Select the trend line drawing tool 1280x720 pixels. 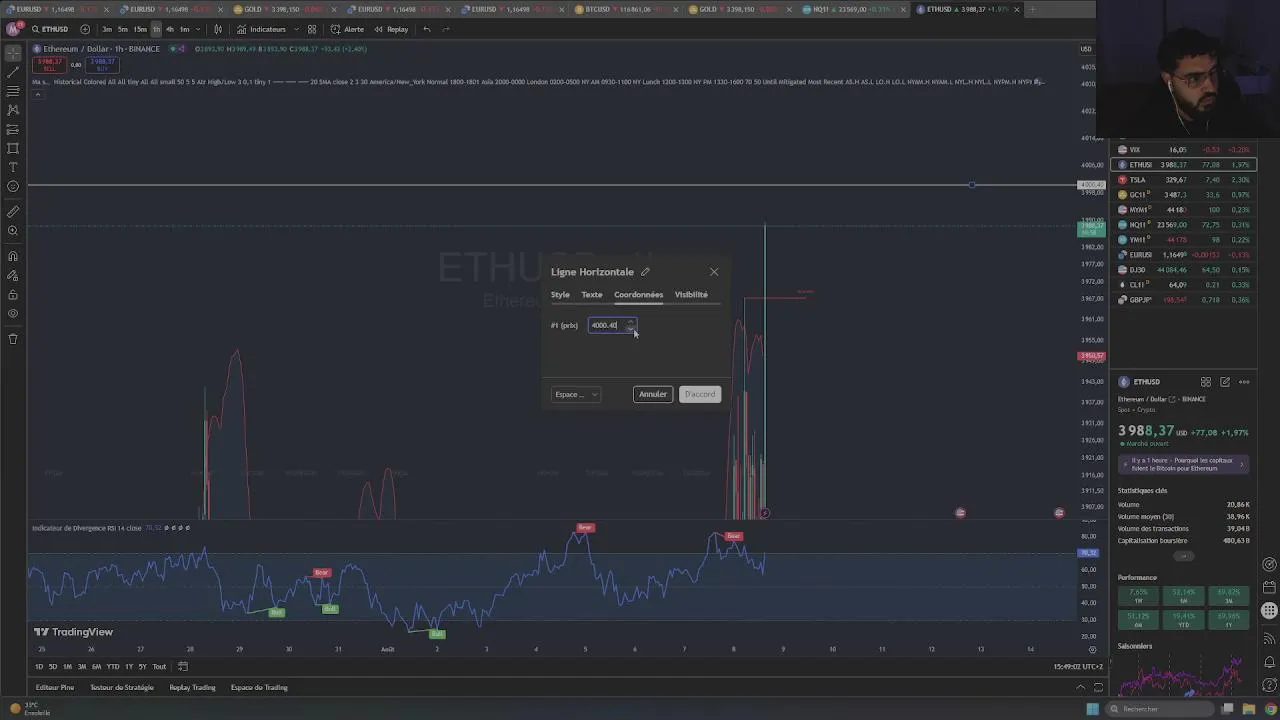13,72
